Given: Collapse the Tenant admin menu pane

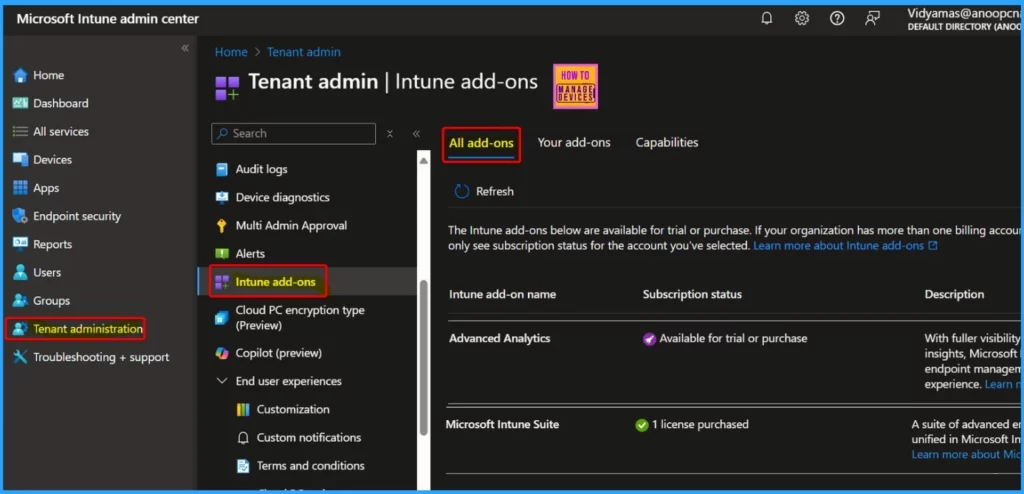Looking at the screenshot, I should coord(416,134).
